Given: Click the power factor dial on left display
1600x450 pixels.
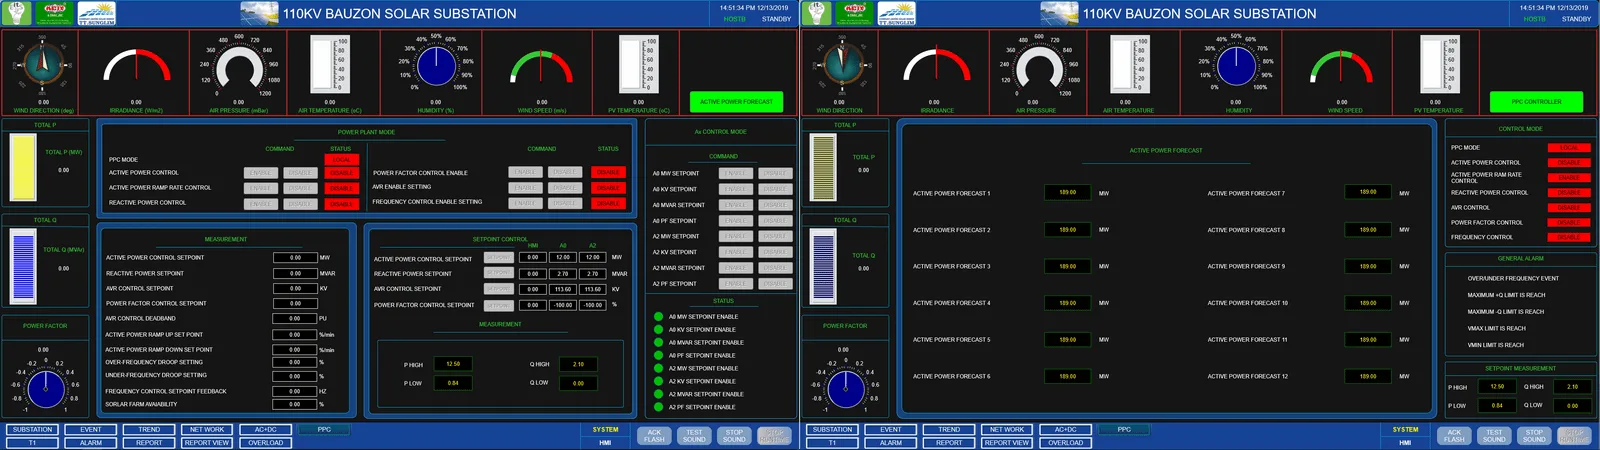Looking at the screenshot, I should (45, 388).
